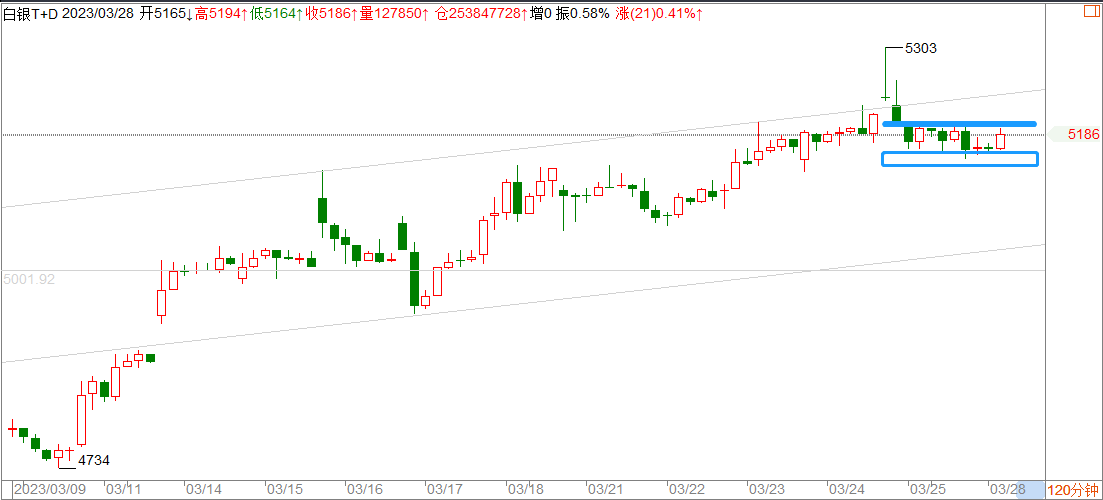Click the 涨(21)0.41% change value
The width and height of the screenshot is (1103, 500).
coord(658,15)
